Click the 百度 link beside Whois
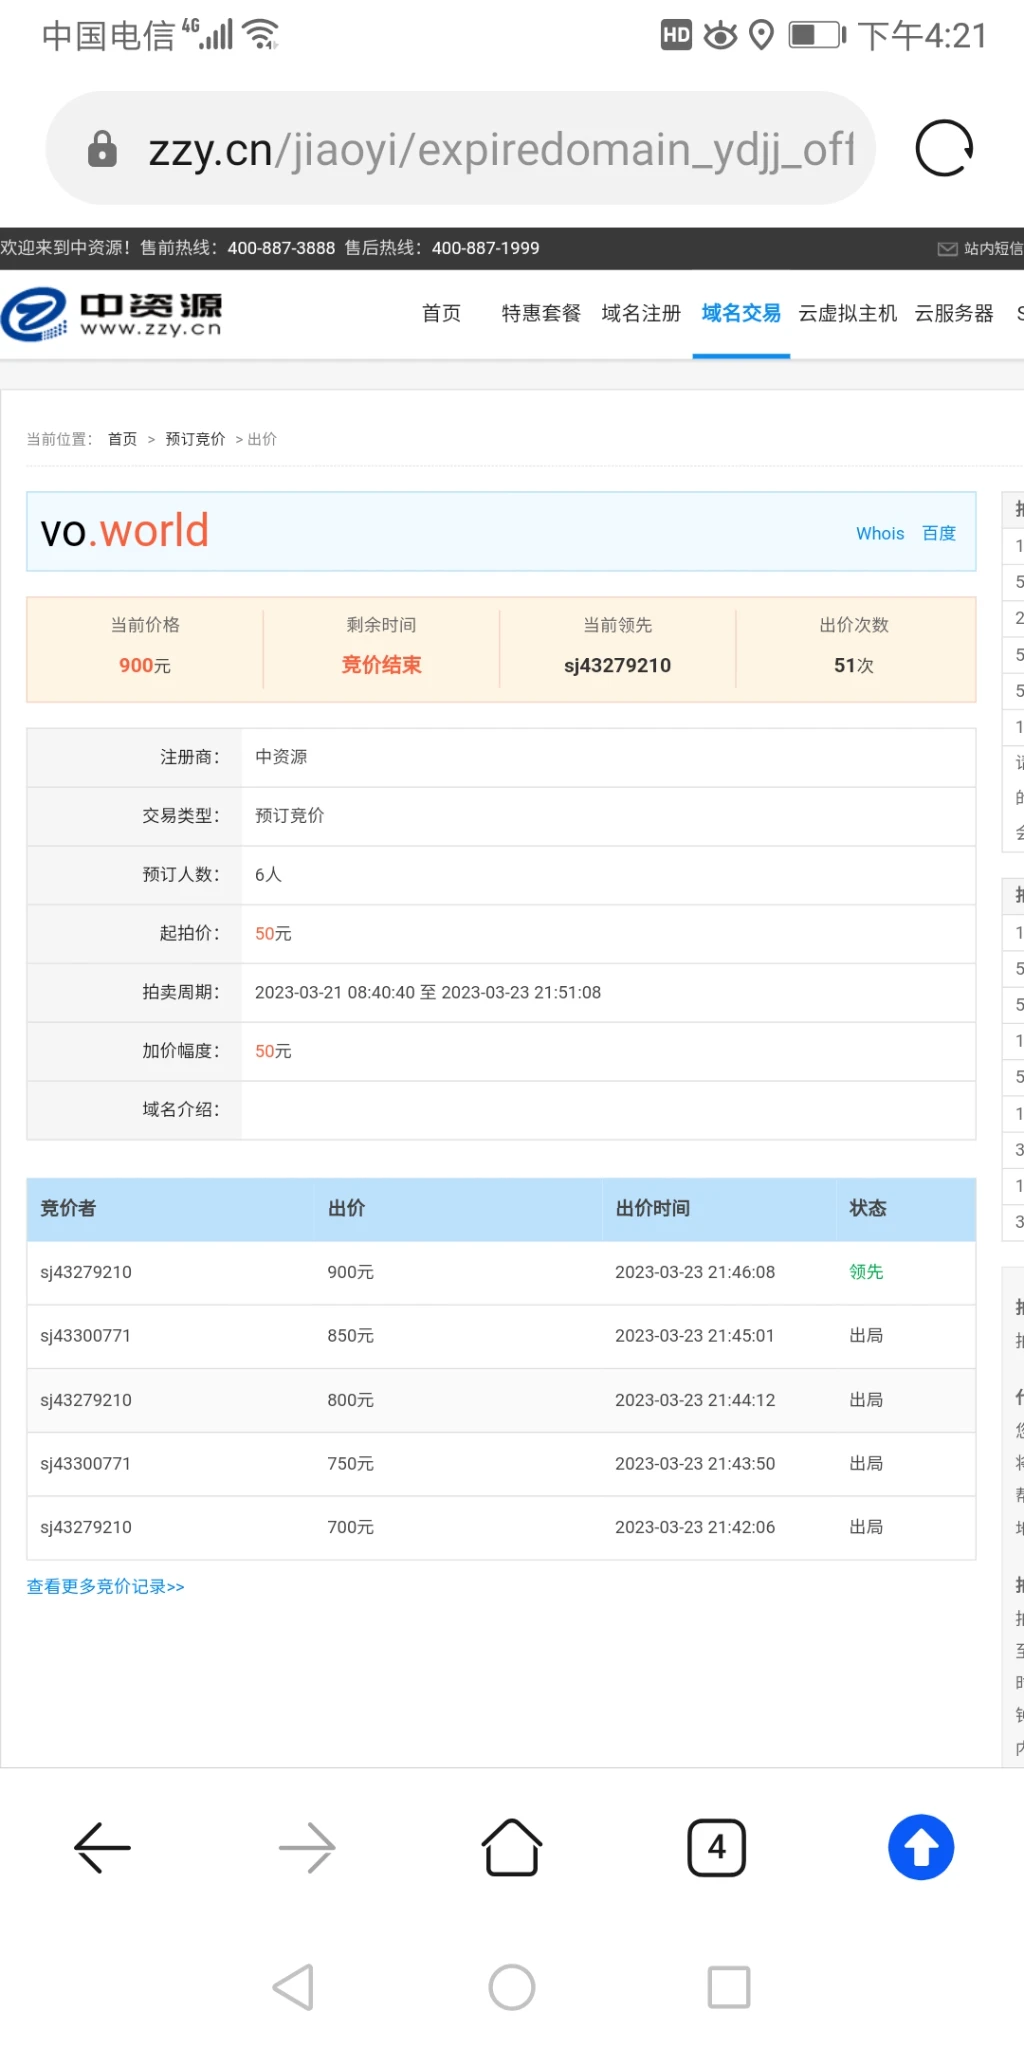 tap(939, 534)
